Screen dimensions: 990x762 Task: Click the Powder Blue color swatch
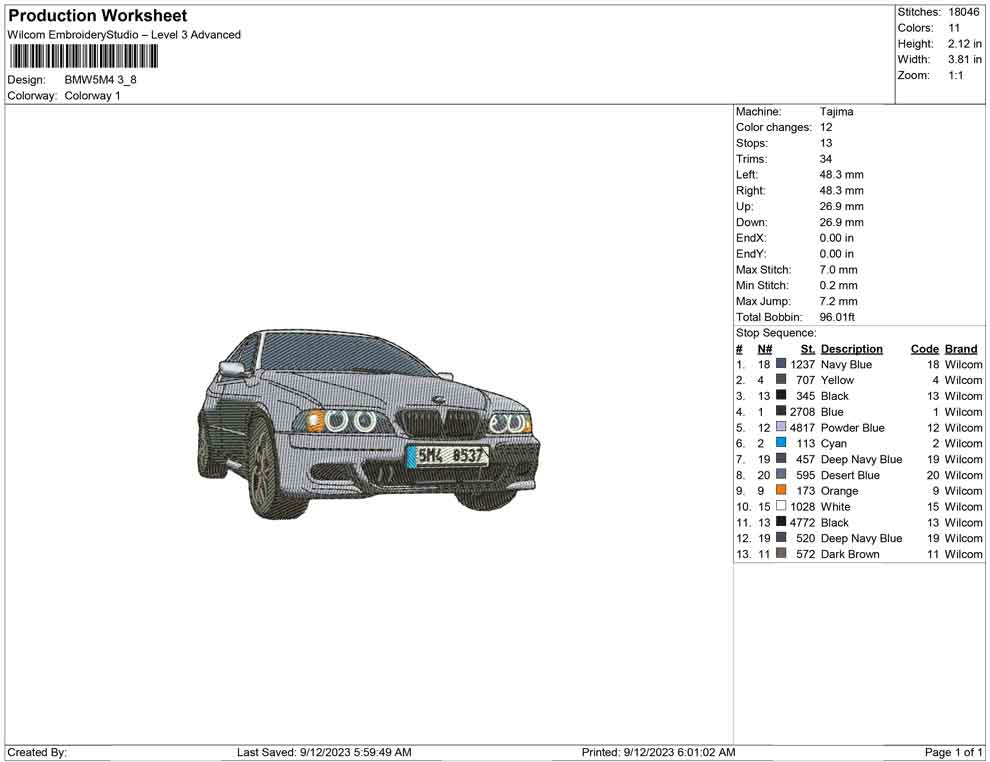(781, 427)
